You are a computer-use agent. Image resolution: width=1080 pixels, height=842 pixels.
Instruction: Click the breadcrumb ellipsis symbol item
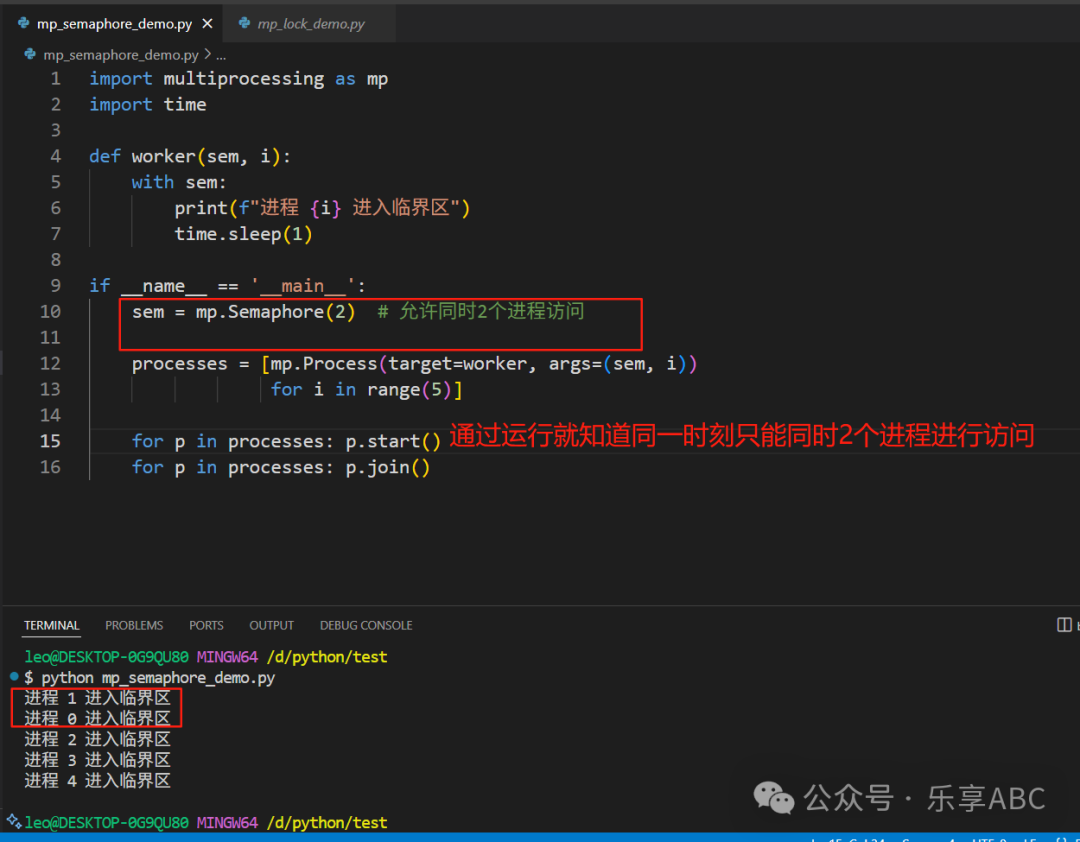point(220,55)
